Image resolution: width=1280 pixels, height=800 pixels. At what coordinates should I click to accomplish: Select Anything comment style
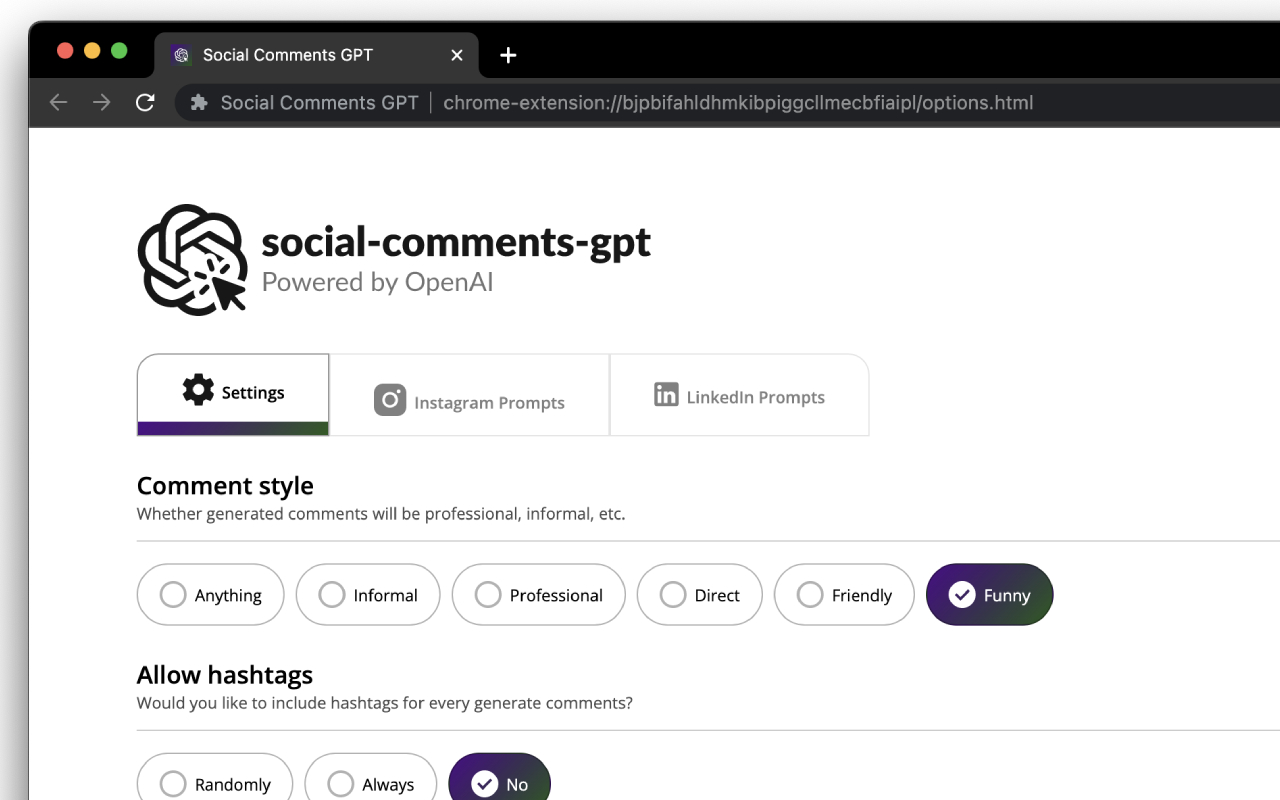coord(211,595)
